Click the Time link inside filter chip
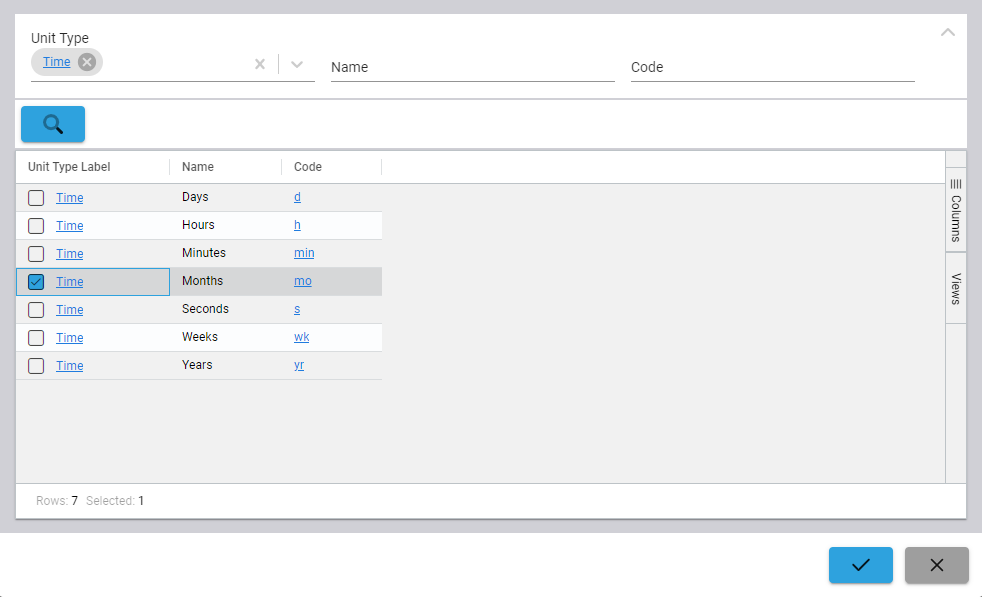 pos(56,61)
